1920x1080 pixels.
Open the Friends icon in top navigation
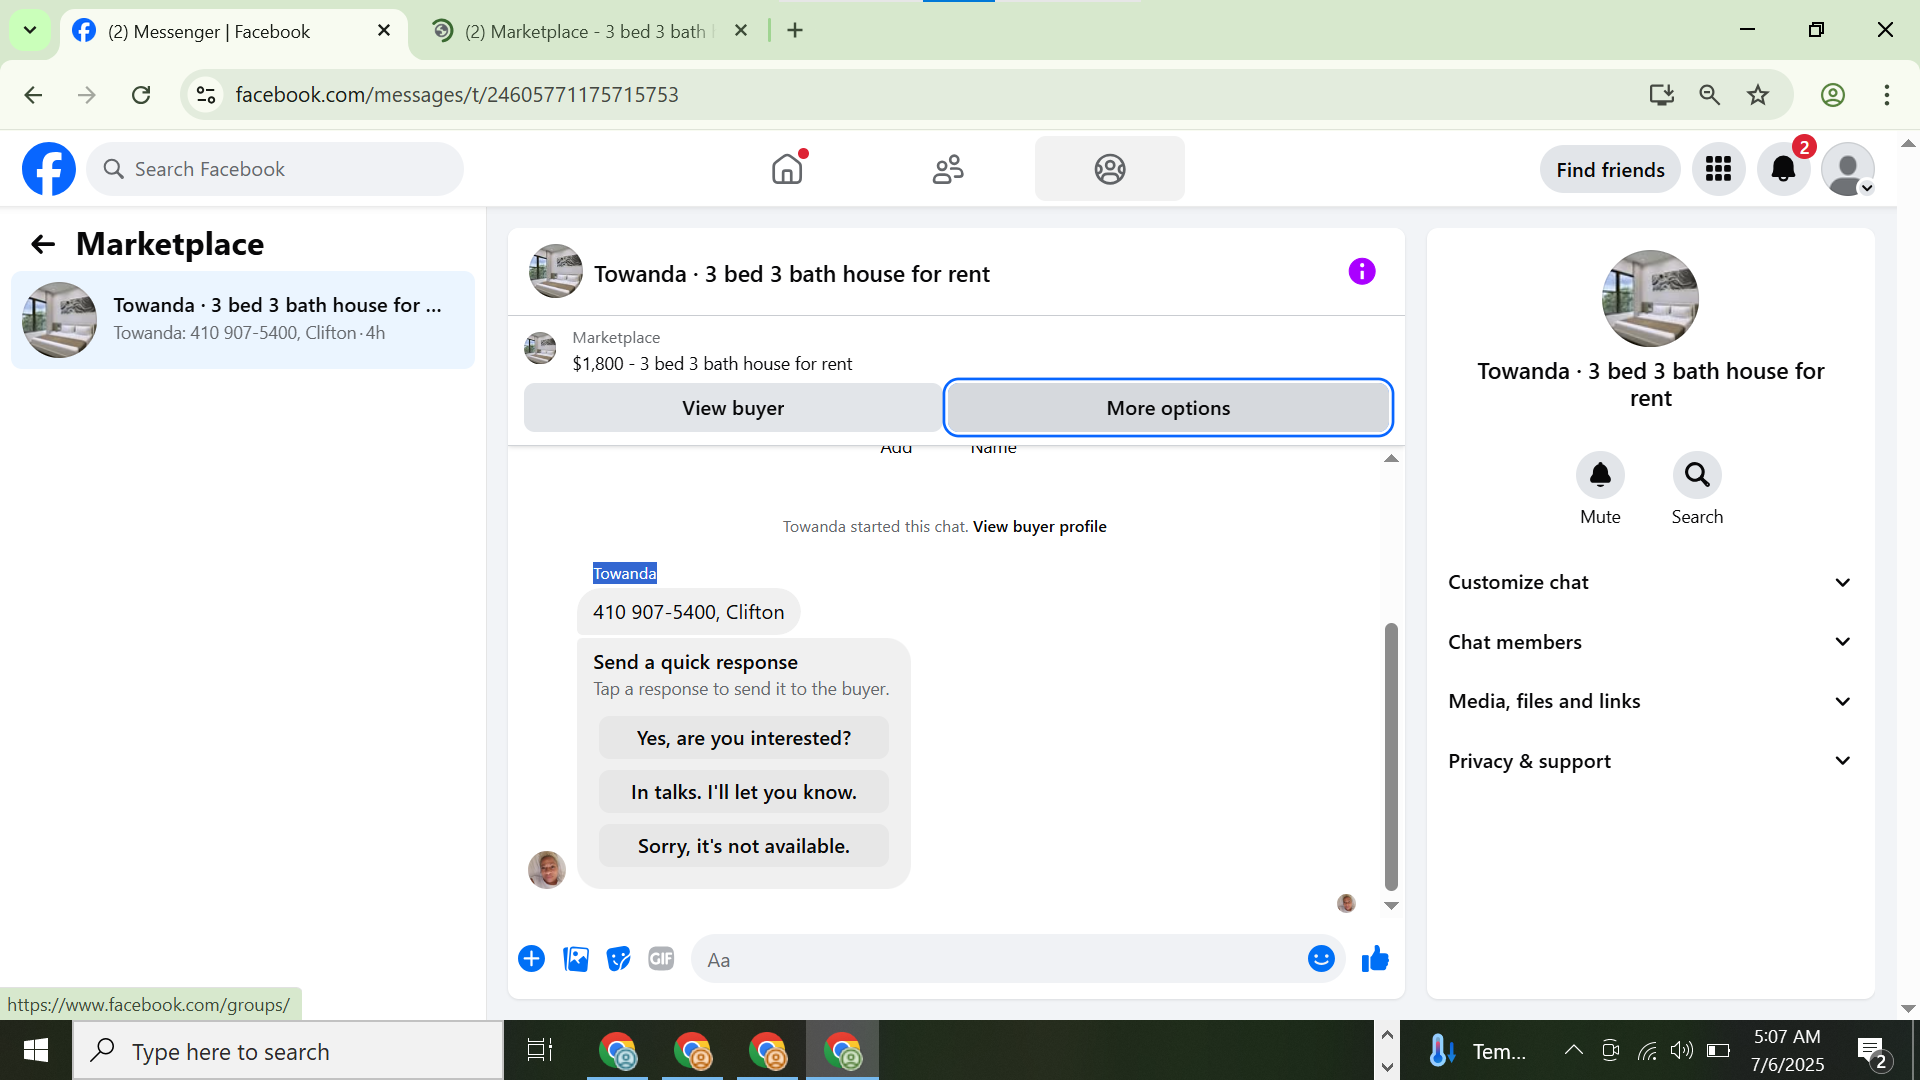[948, 169]
